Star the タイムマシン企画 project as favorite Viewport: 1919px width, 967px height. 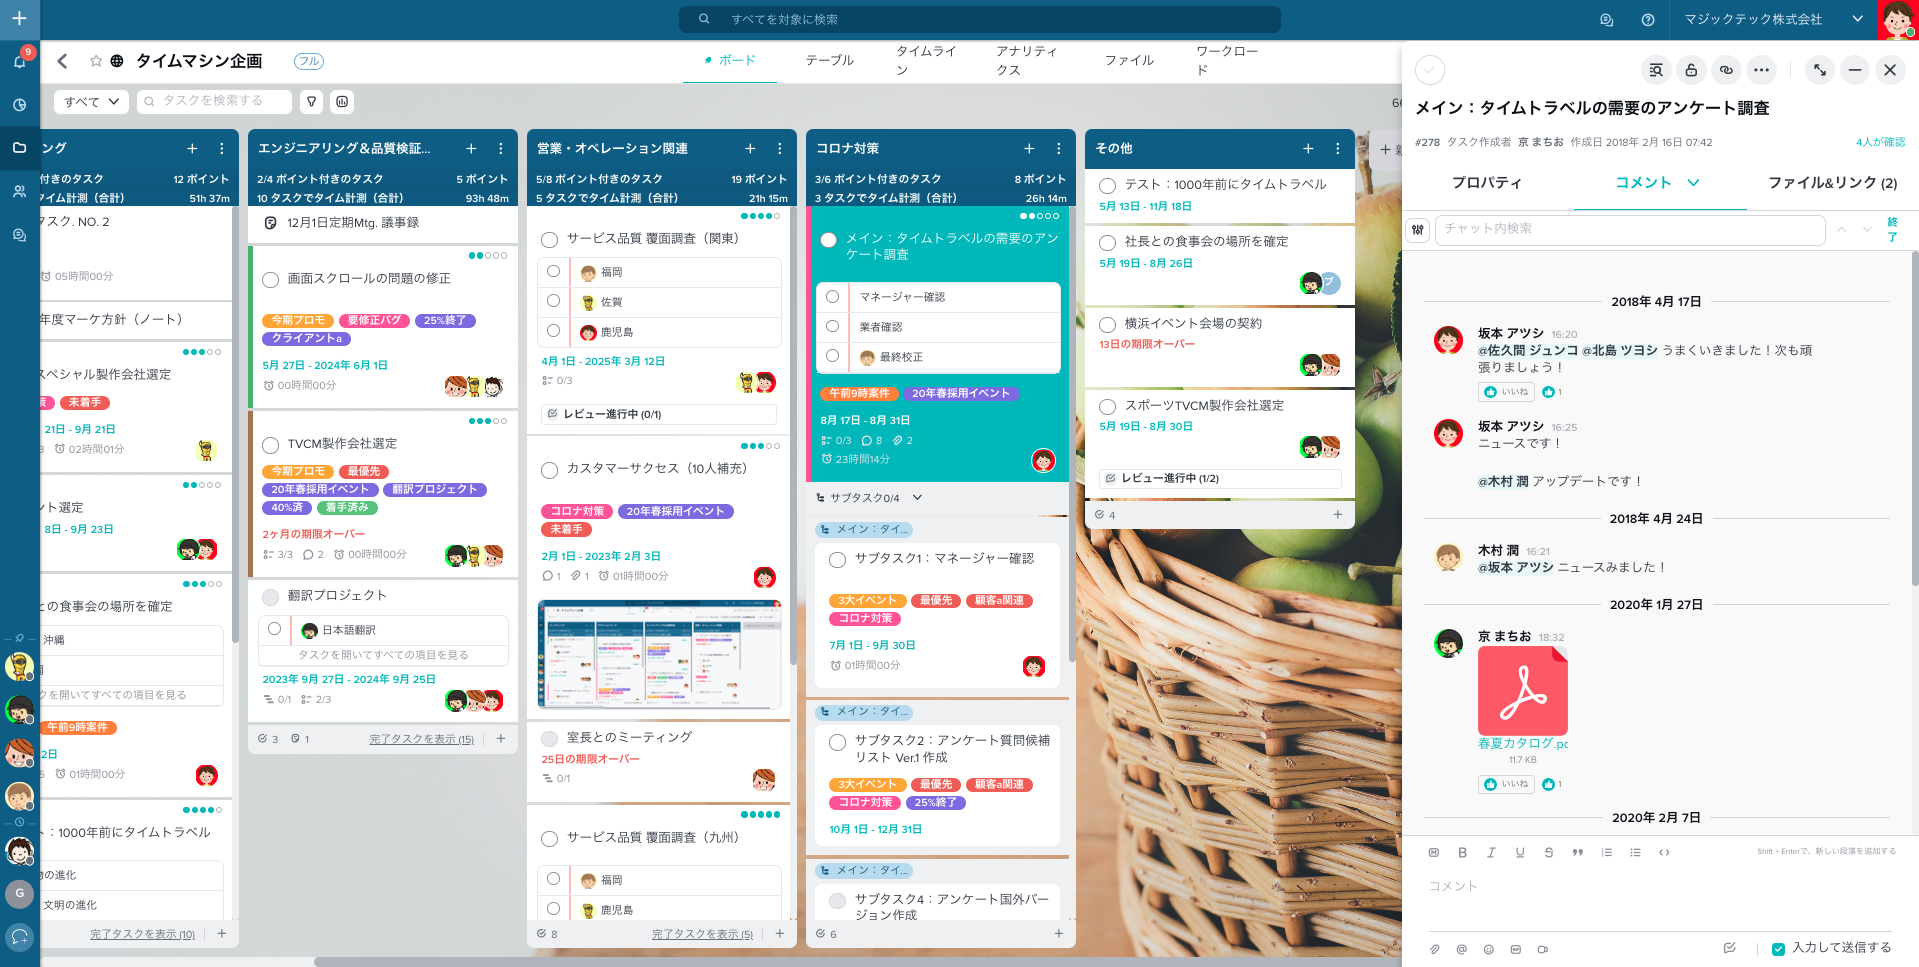pyautogui.click(x=96, y=61)
